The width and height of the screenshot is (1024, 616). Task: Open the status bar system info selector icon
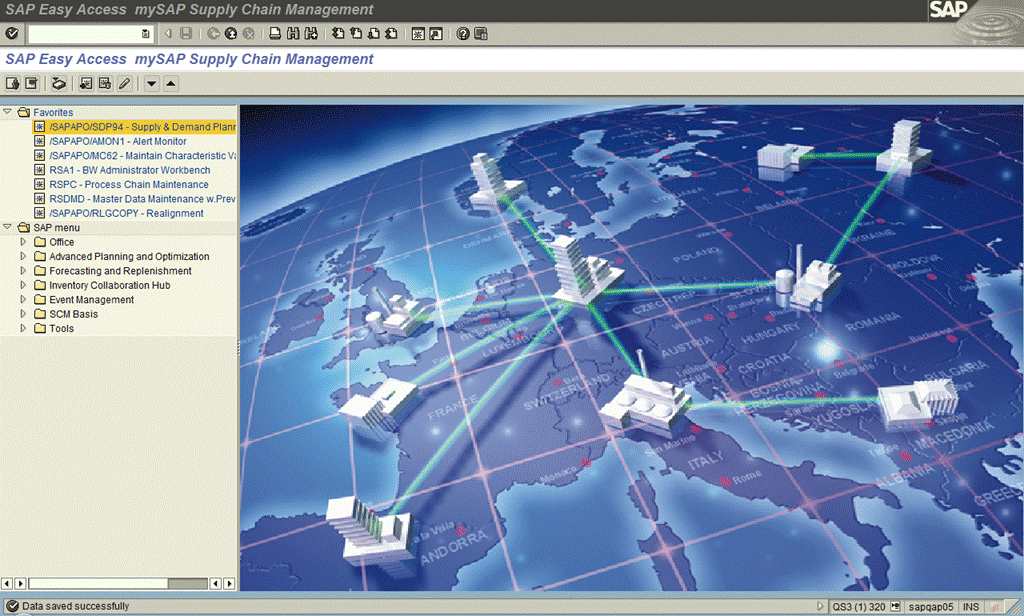(895, 607)
